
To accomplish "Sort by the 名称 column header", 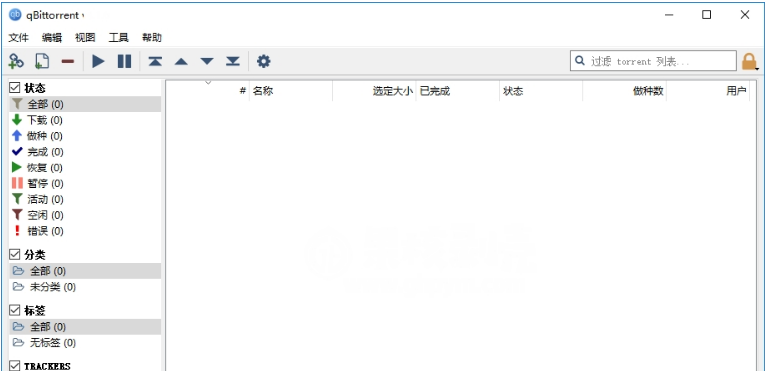I will point(291,91).
